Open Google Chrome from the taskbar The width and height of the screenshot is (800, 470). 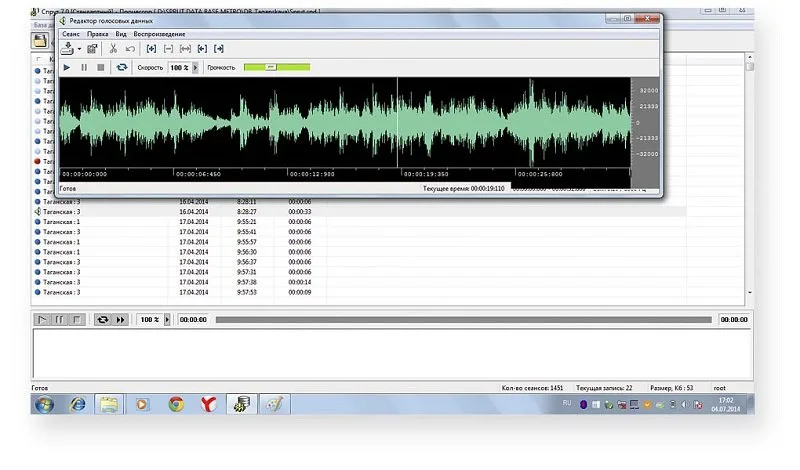tap(176, 404)
